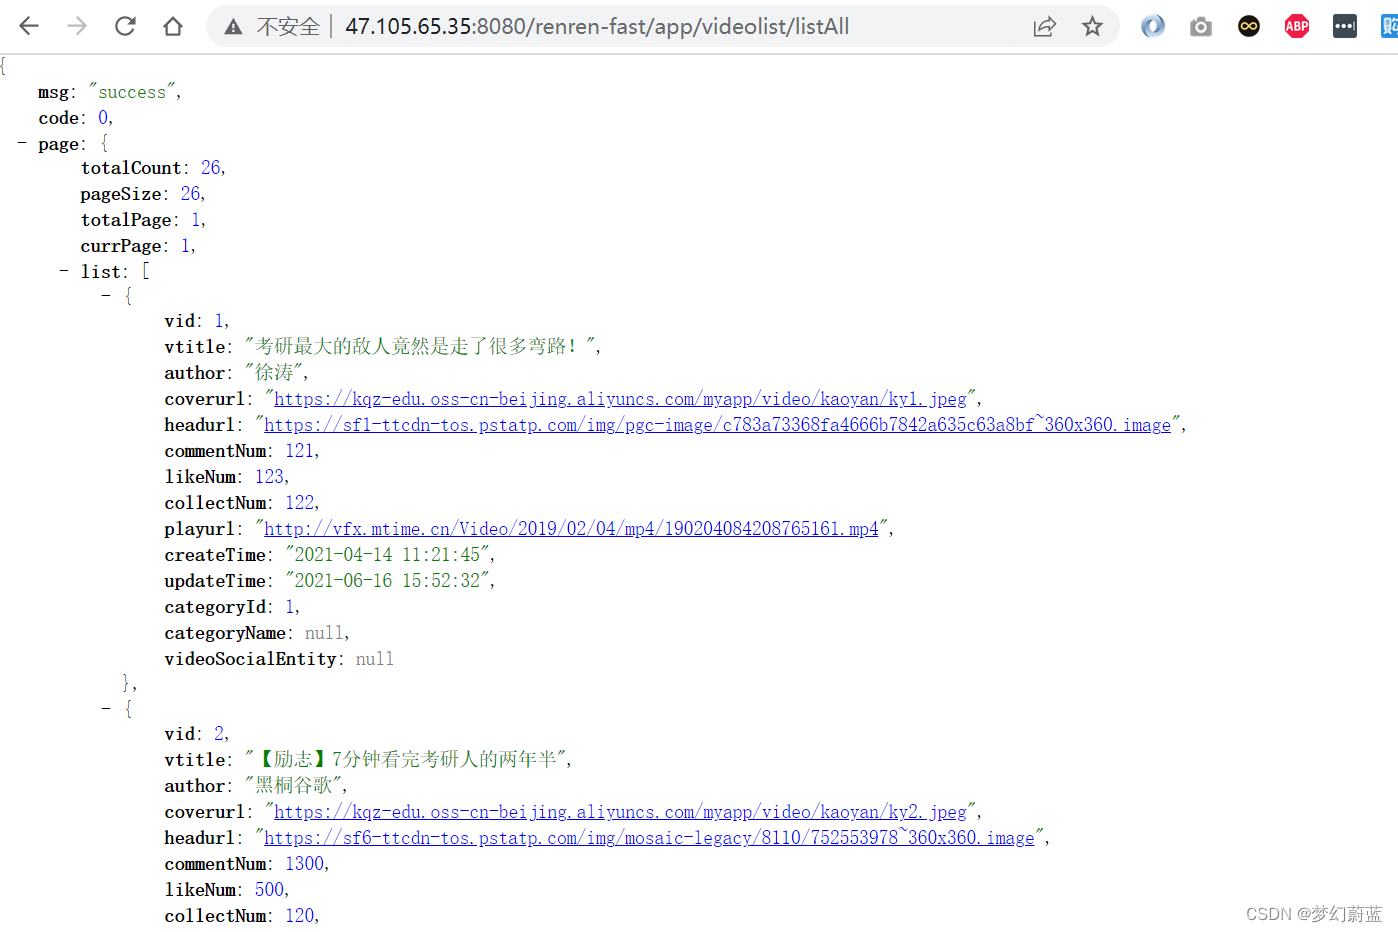Show the not-secure site warning details

point(271,26)
